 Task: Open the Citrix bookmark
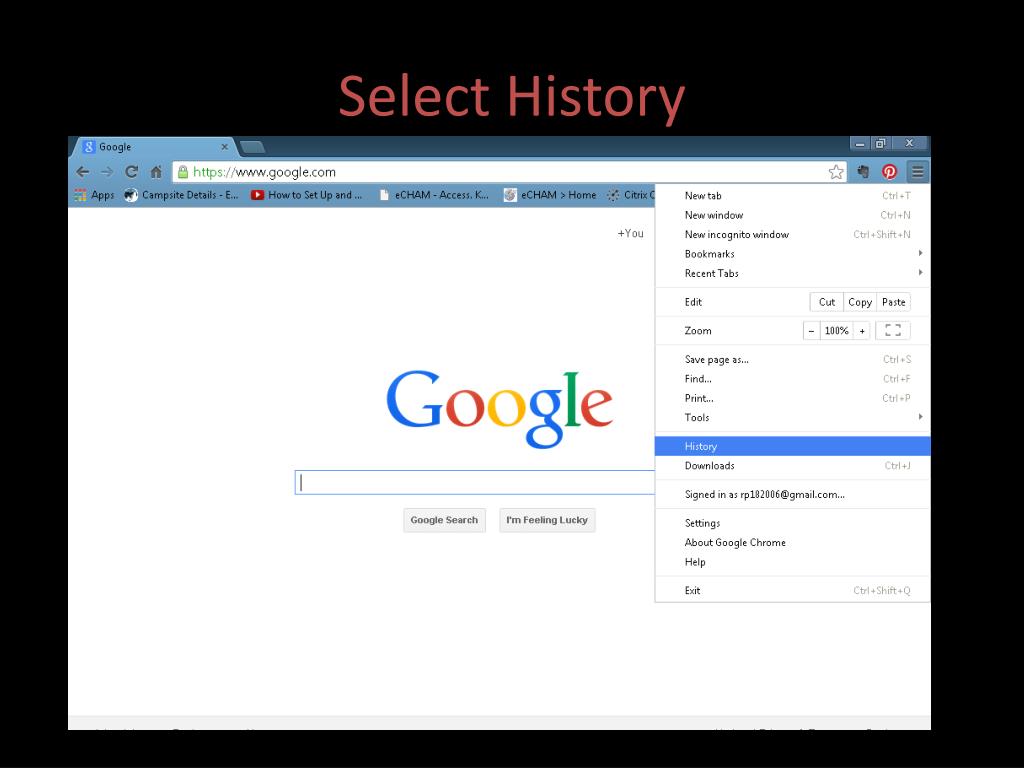click(x=630, y=195)
